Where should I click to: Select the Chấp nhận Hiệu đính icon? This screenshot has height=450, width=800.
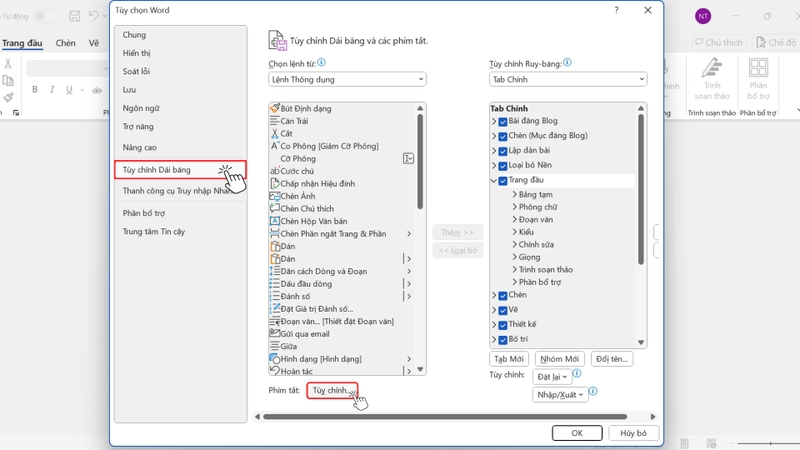pos(274,183)
